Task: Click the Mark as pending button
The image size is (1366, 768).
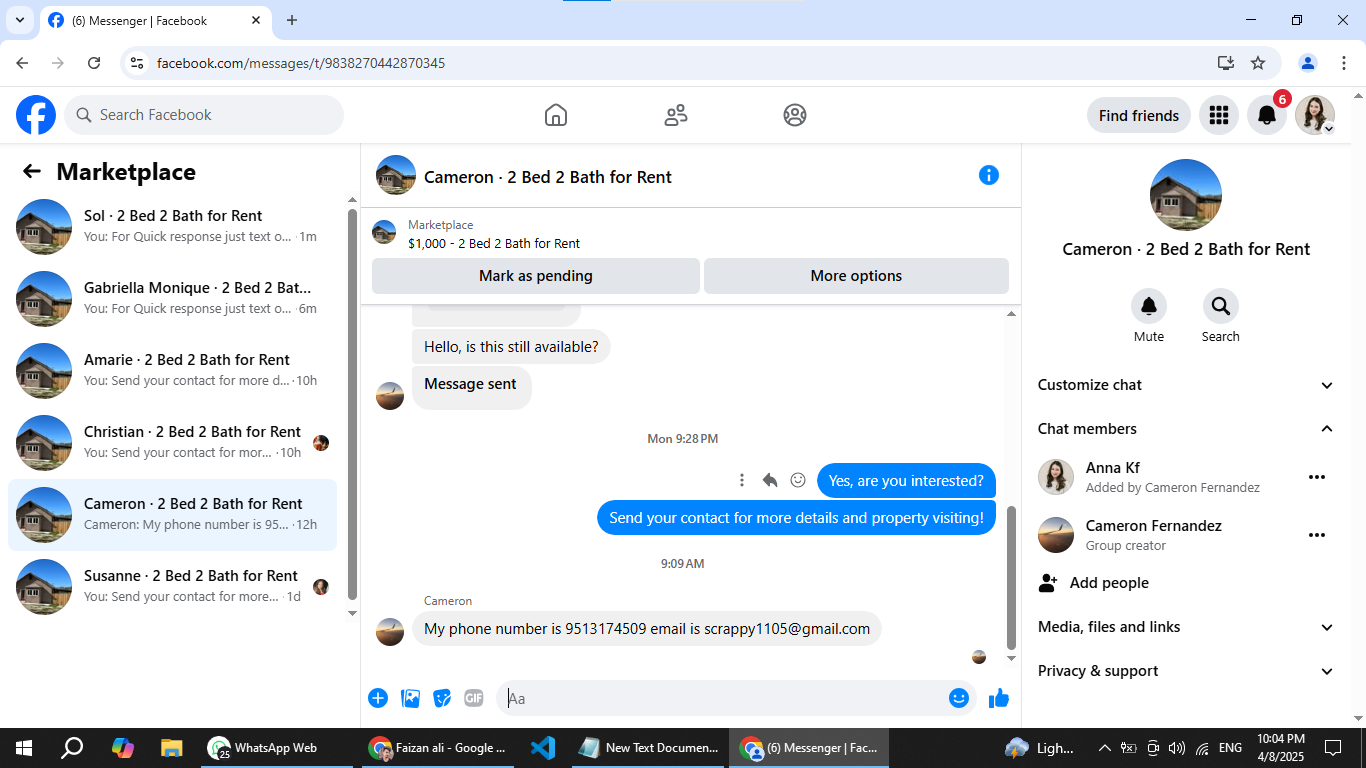Action: click(536, 276)
